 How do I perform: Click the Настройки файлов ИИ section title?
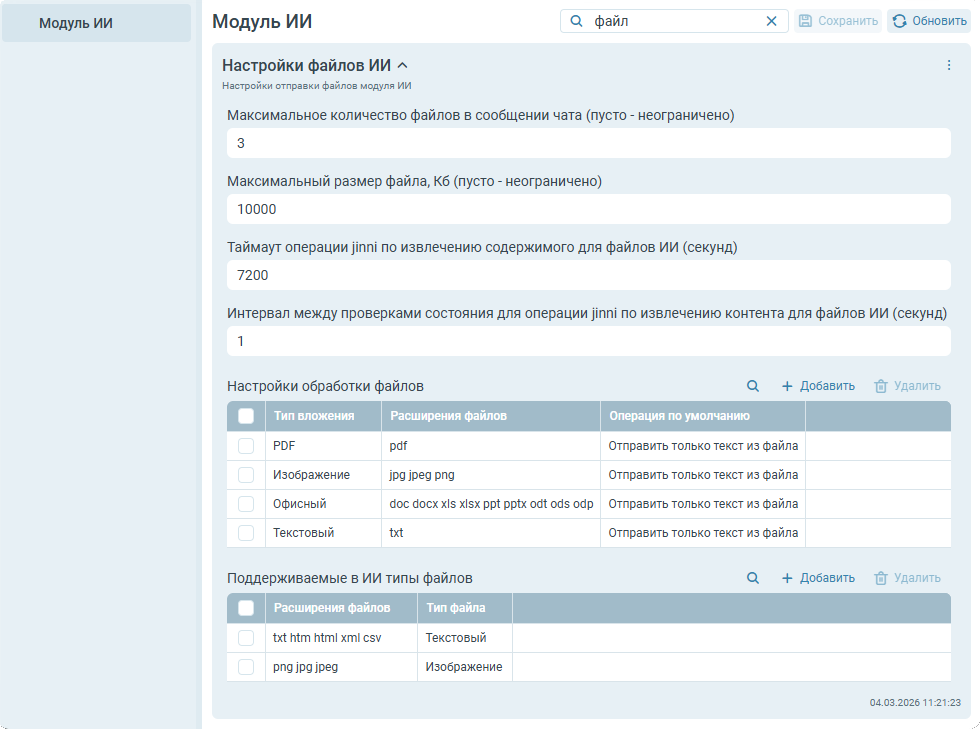(306, 65)
